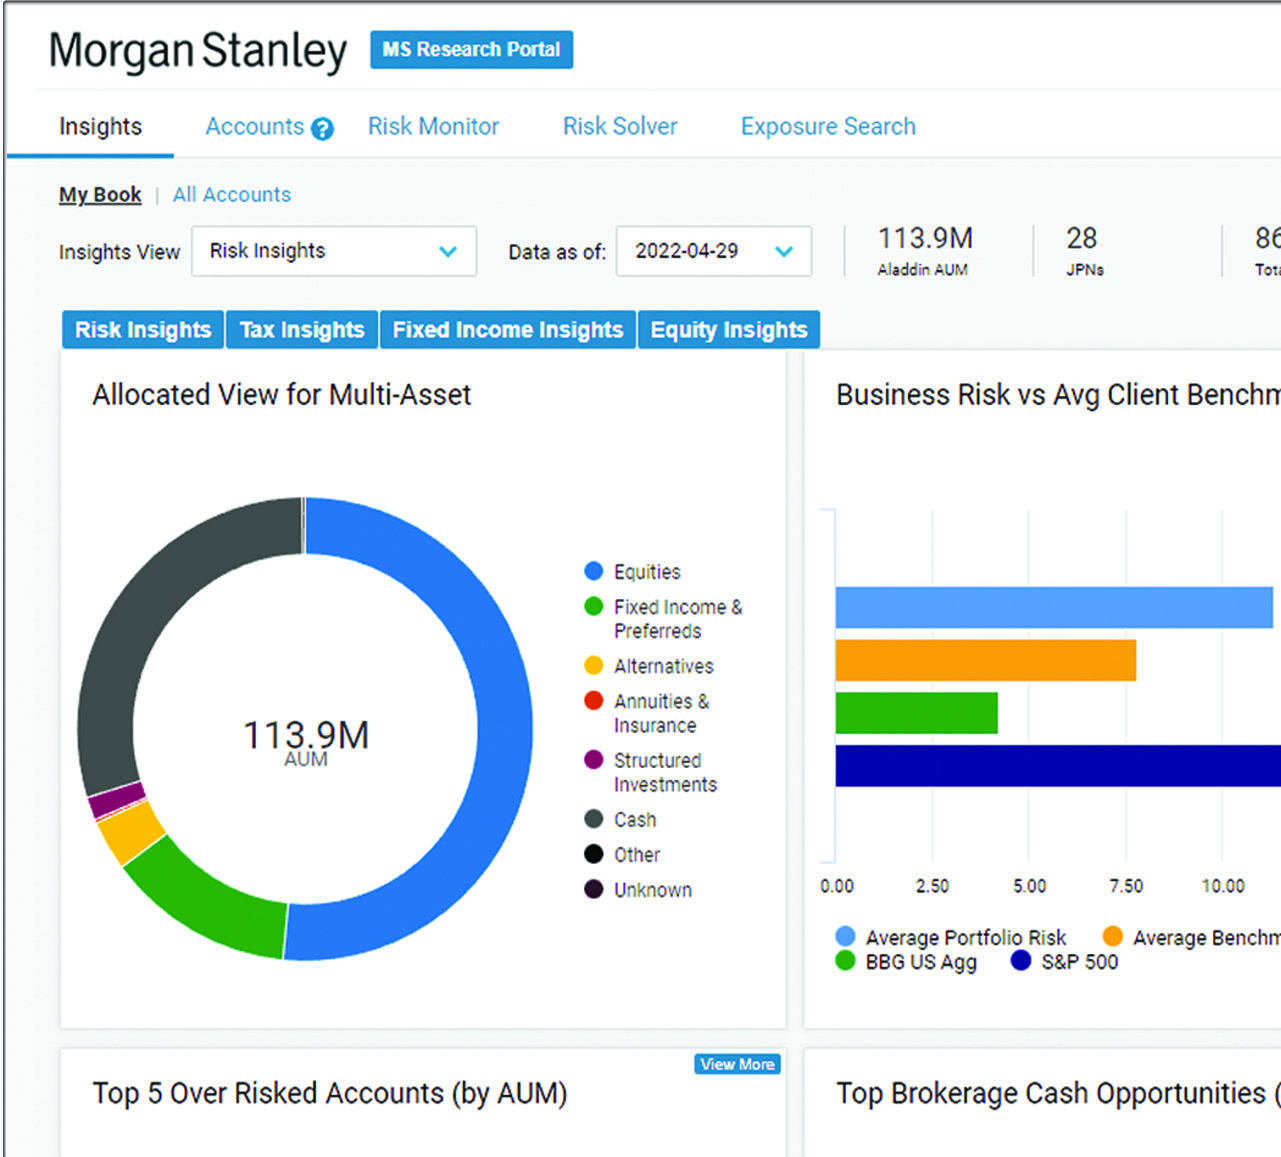The width and height of the screenshot is (1281, 1157).
Task: Open the Risk Solver tab
Action: (x=620, y=126)
